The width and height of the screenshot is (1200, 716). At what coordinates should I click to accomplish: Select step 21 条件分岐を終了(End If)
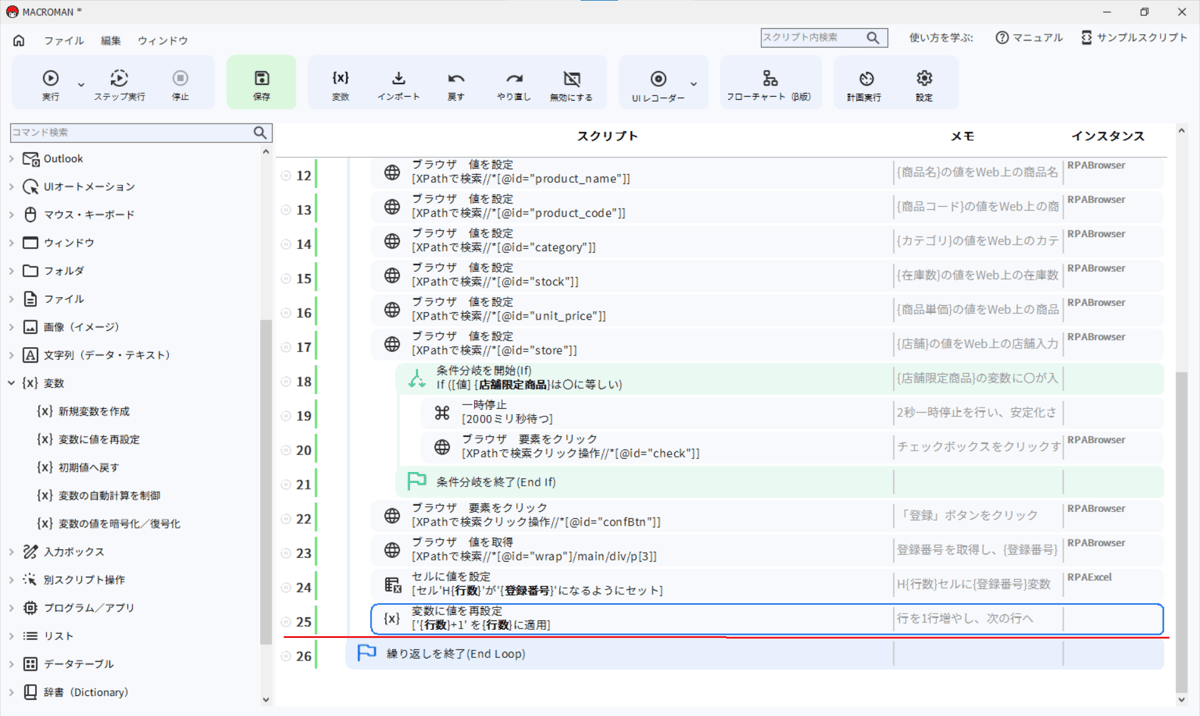pos(780,482)
